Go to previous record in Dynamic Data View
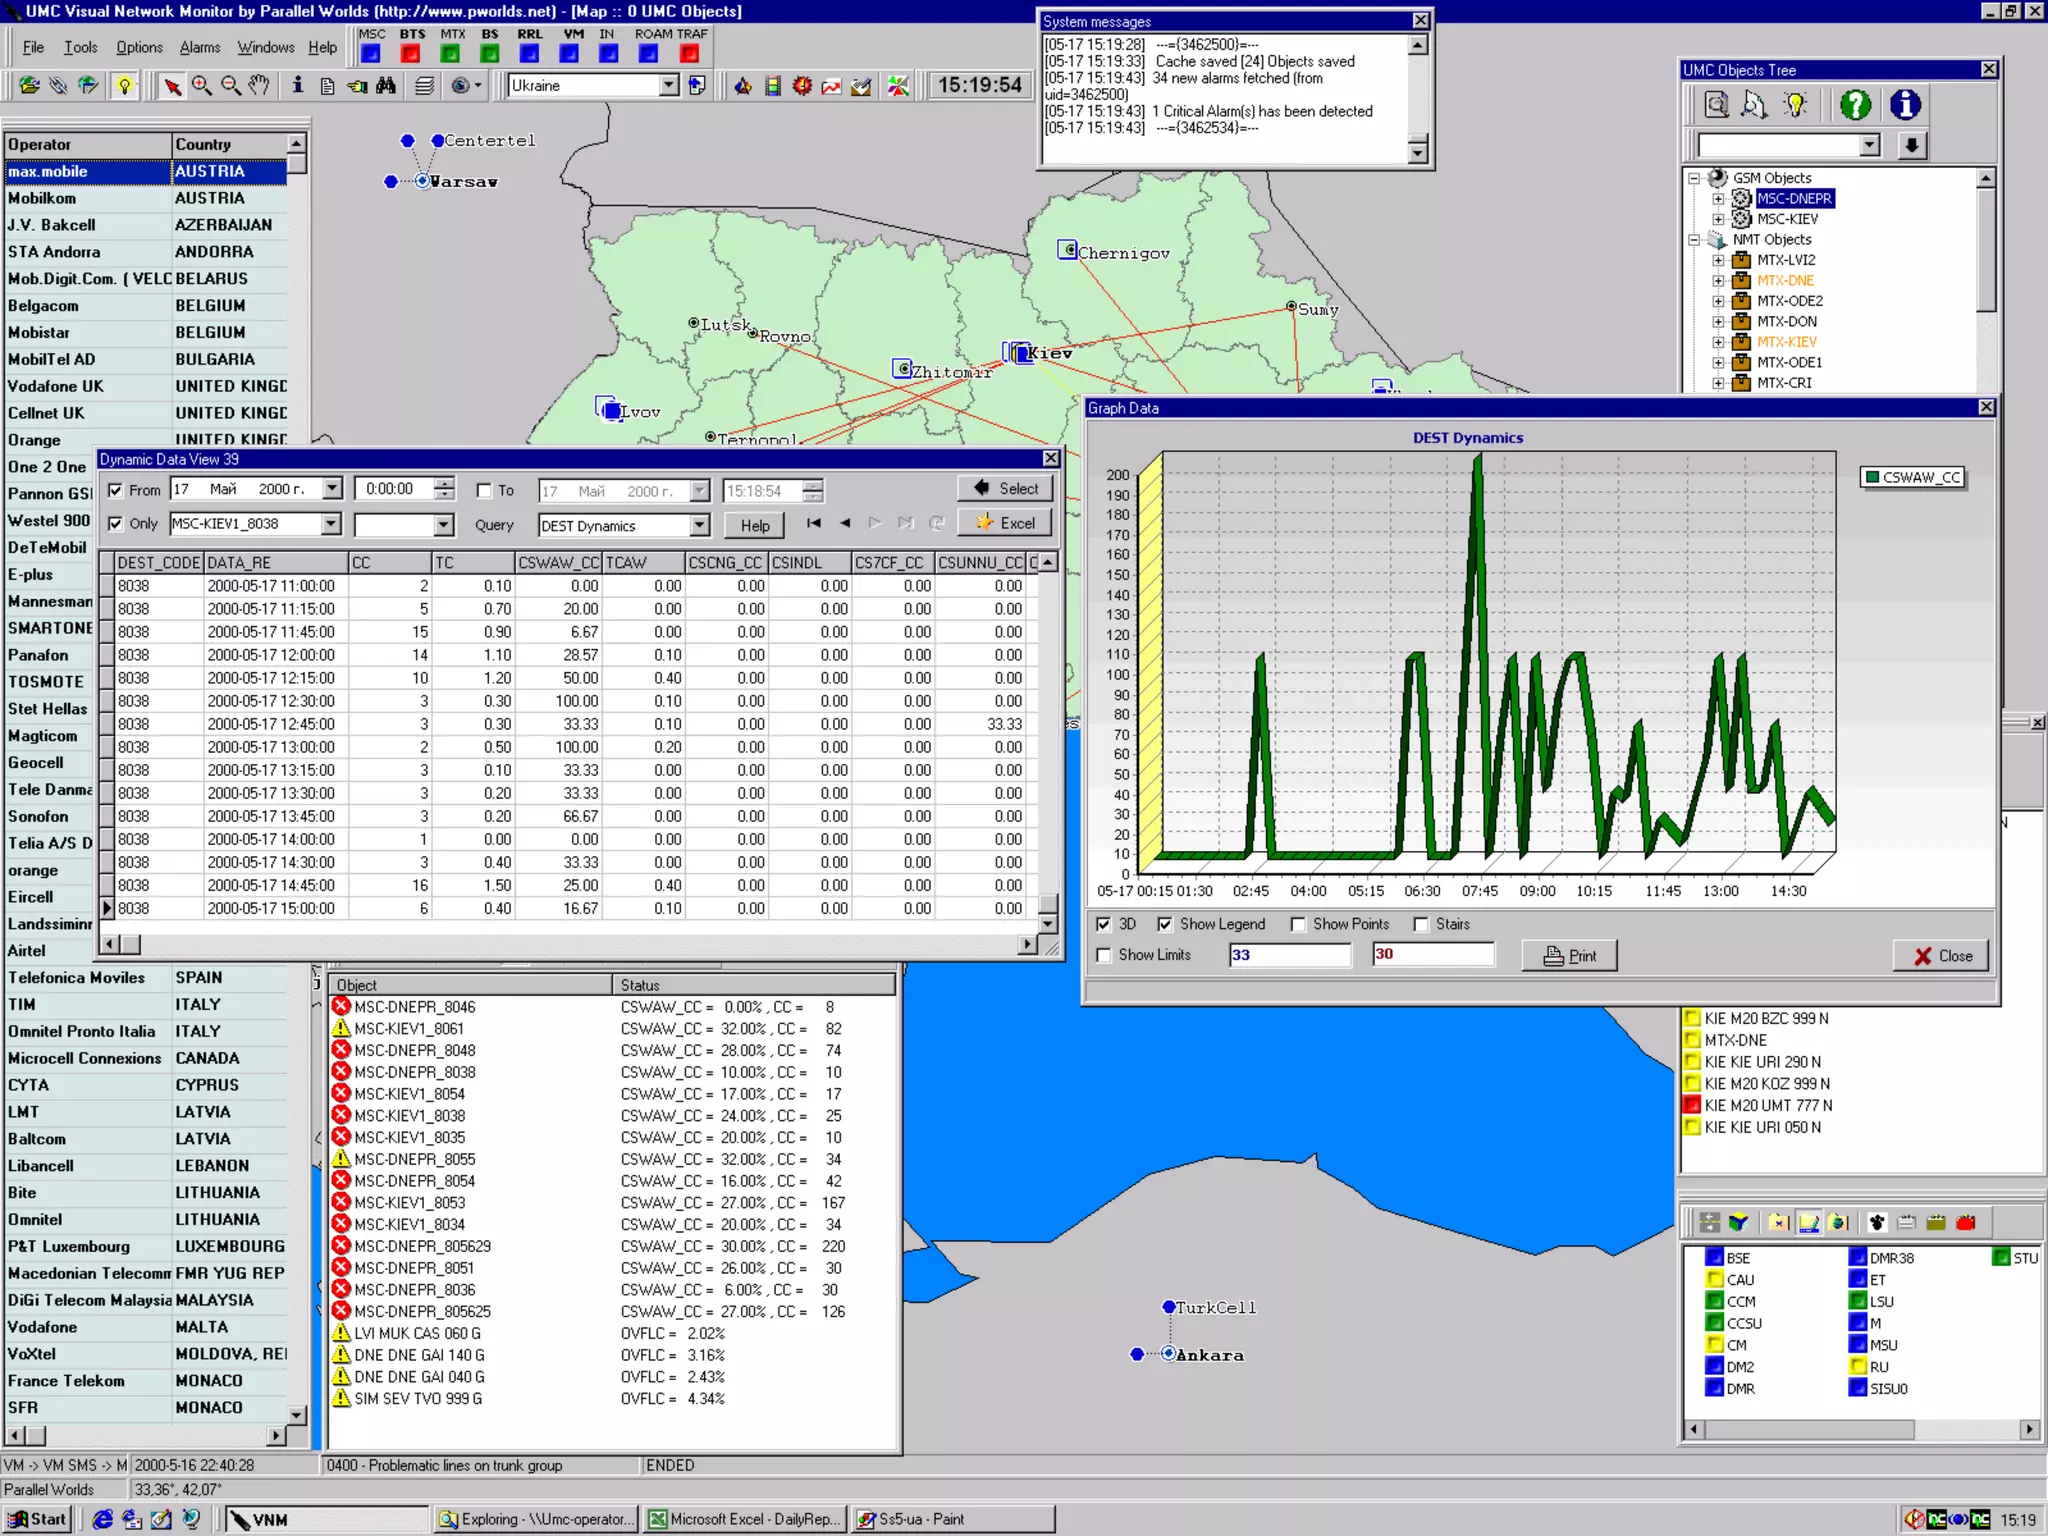2048x1536 pixels. 845,523
